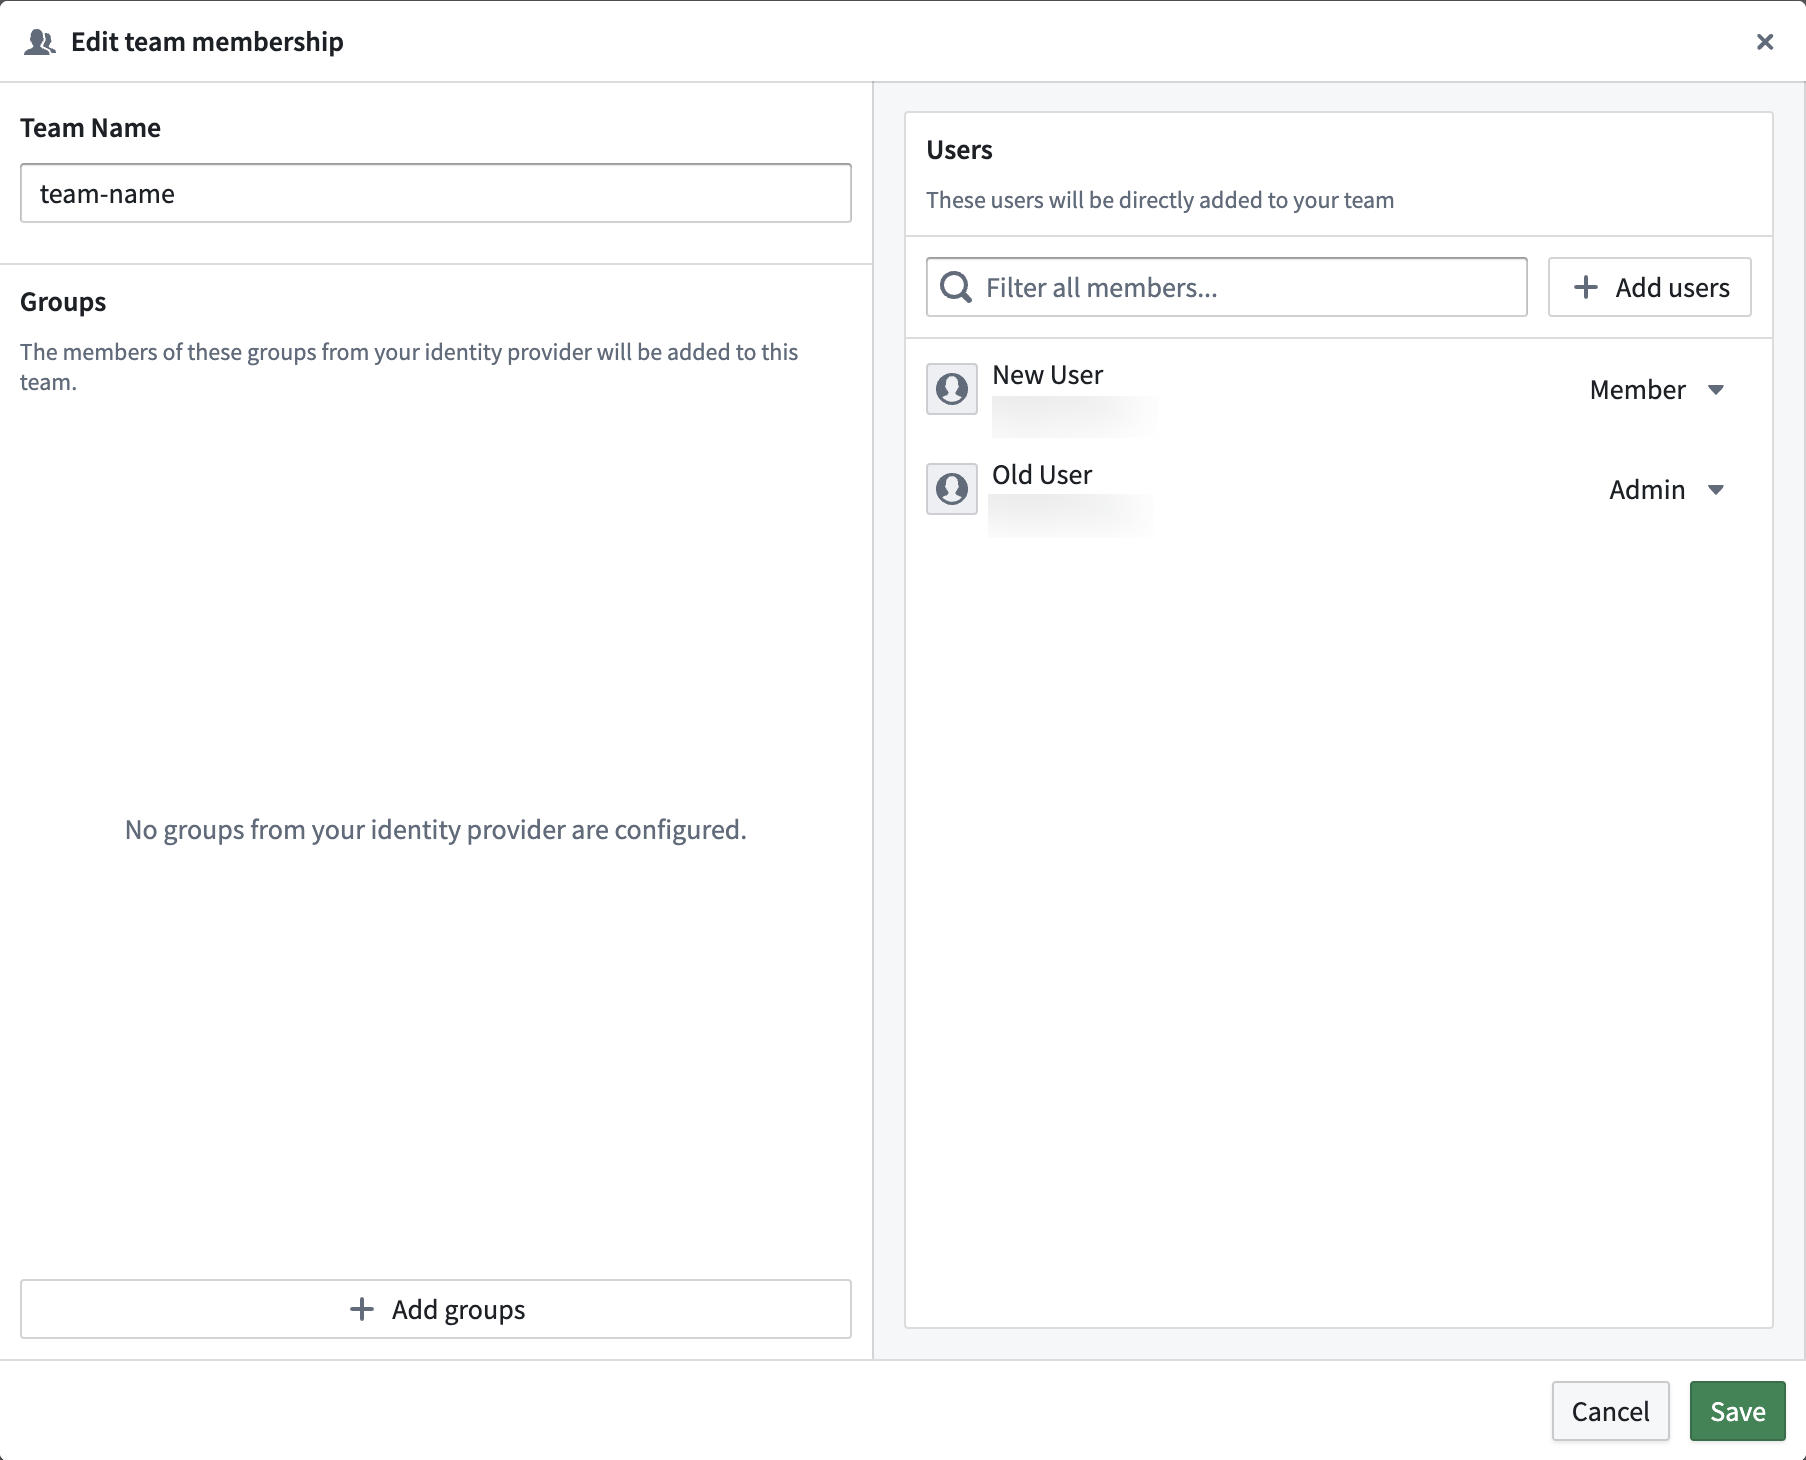
Task: Click the Groups section heading
Action: click(x=63, y=302)
